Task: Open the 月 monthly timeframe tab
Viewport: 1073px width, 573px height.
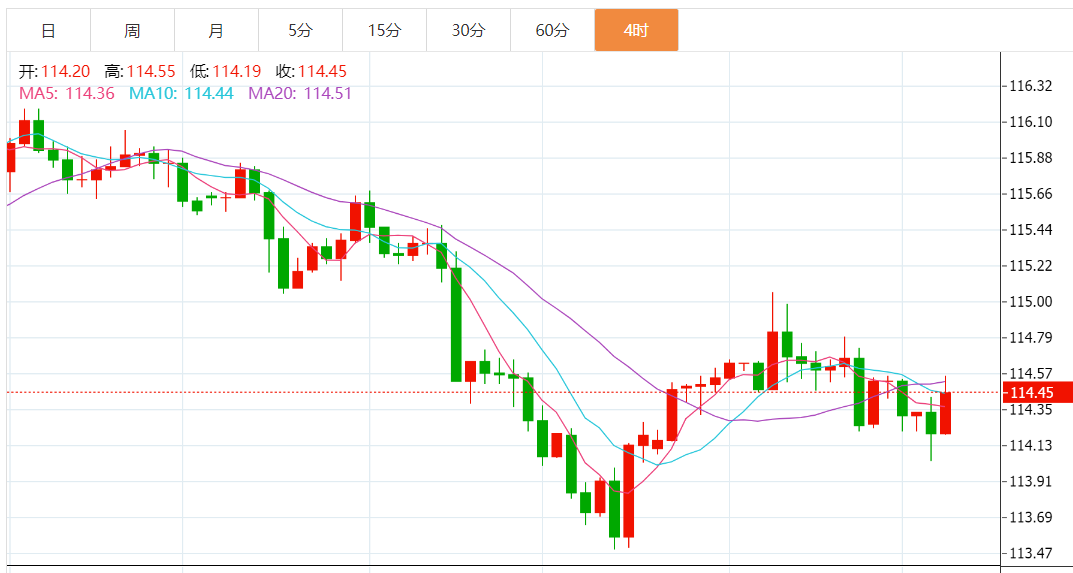Action: [x=216, y=30]
